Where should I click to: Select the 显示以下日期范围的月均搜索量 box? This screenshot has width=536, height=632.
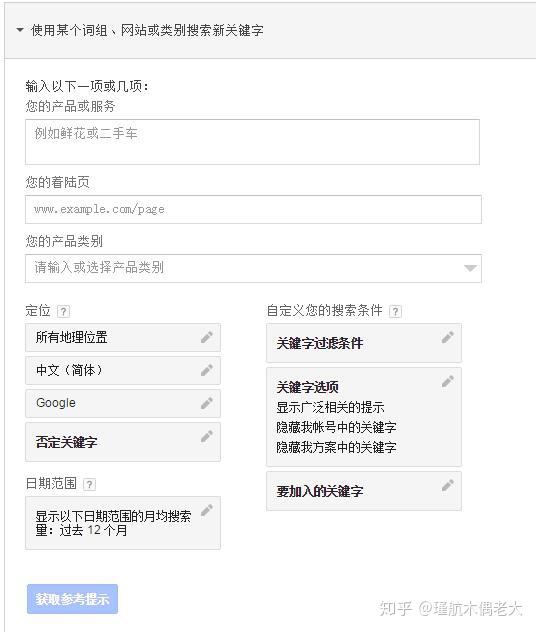pos(123,523)
